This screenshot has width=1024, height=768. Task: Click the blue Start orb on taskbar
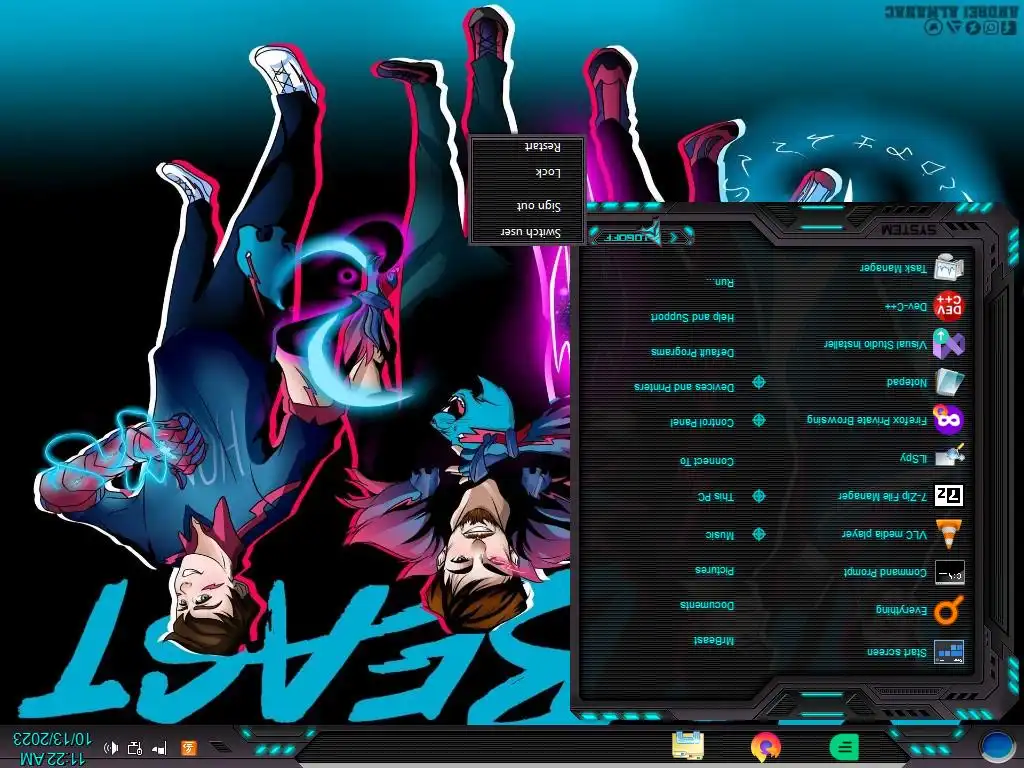point(997,745)
